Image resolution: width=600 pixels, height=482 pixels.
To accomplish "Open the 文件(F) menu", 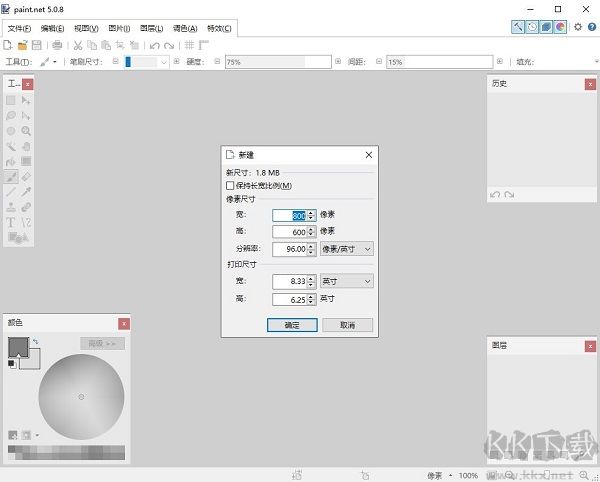I will (19, 28).
